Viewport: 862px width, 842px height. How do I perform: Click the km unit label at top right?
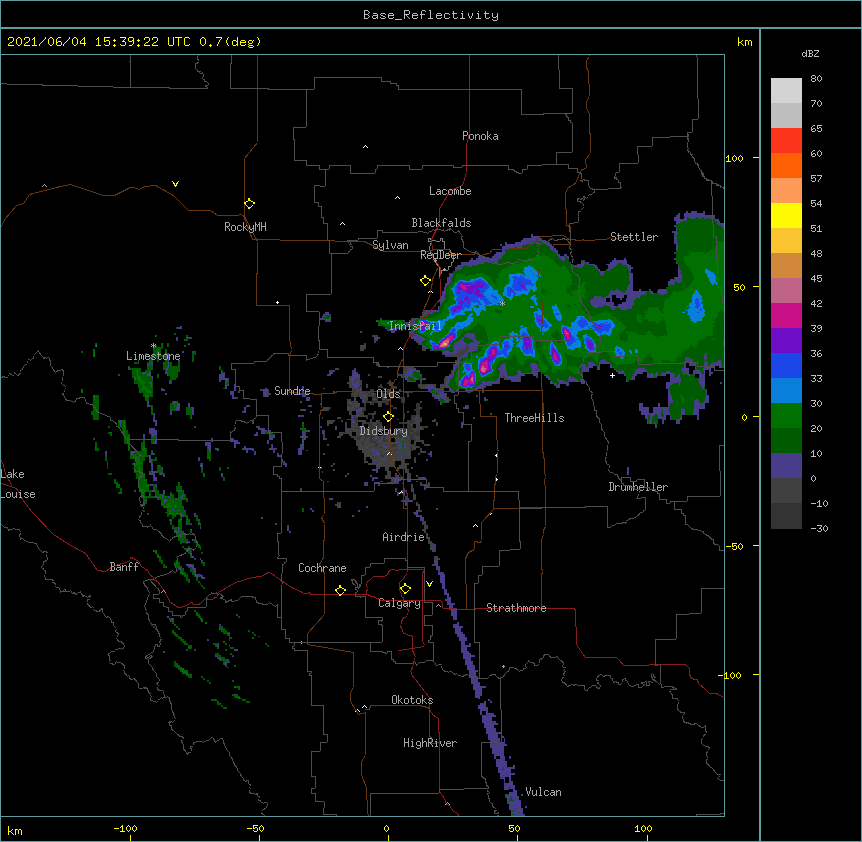tap(745, 42)
